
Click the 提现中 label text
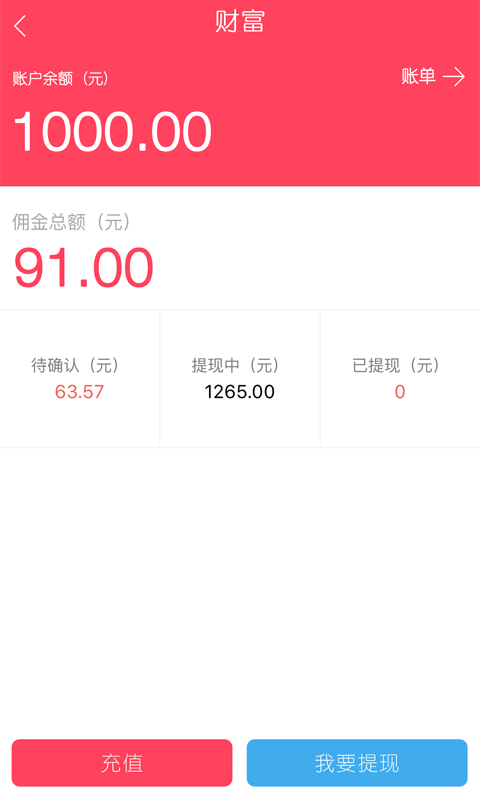215,365
